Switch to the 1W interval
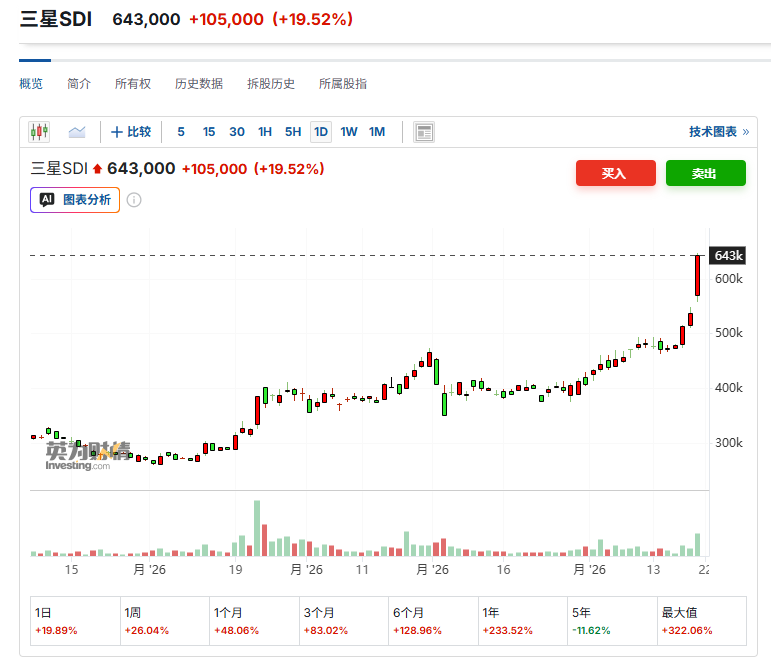Viewport: 771px width, 664px height. tap(349, 132)
